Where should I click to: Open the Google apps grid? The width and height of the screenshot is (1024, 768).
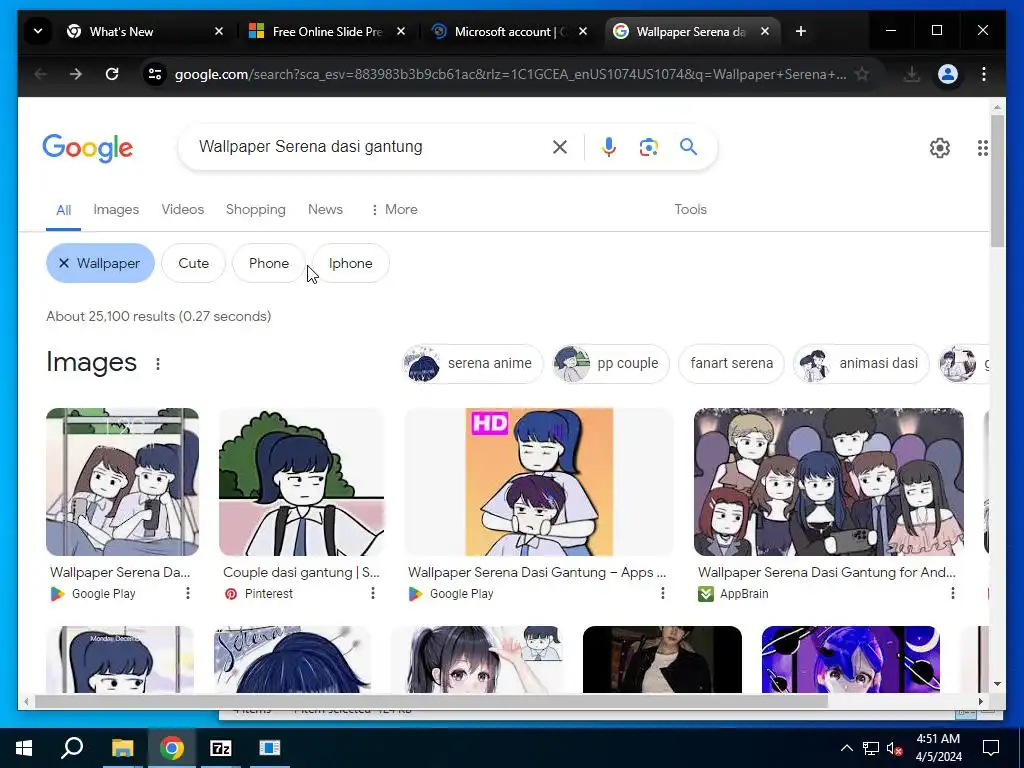tap(983, 148)
